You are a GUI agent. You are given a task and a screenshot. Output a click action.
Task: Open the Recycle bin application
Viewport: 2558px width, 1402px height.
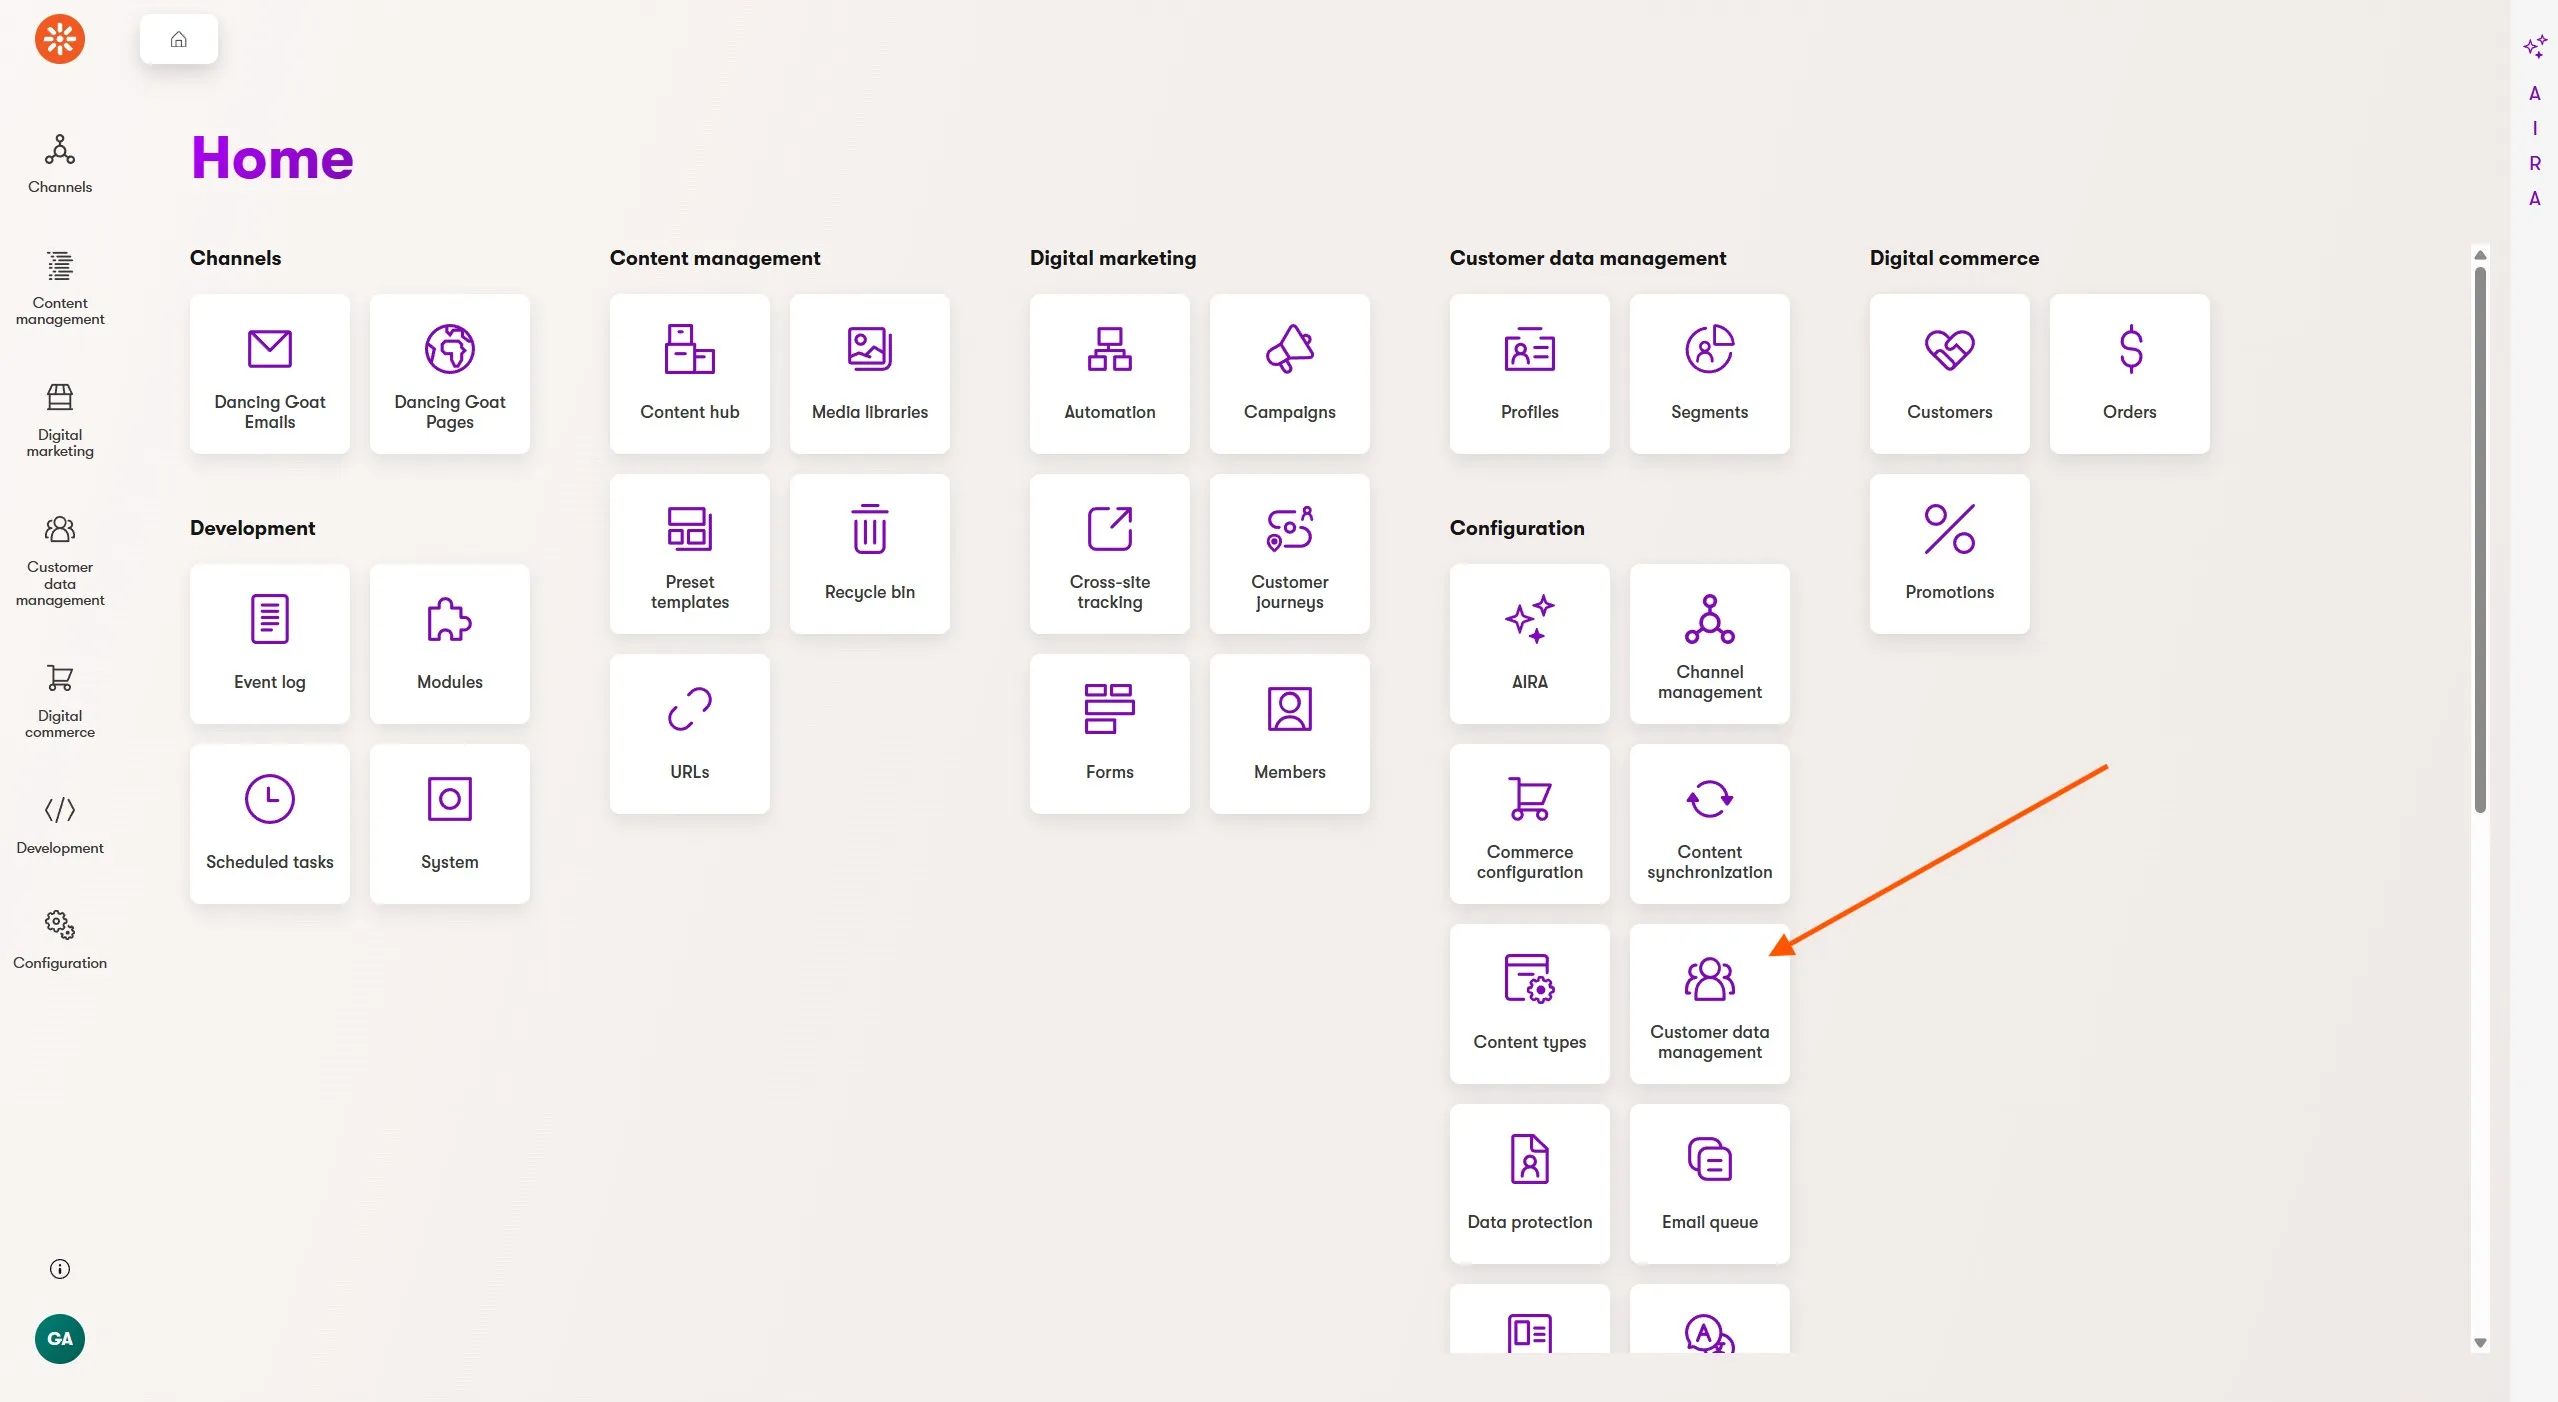point(869,553)
